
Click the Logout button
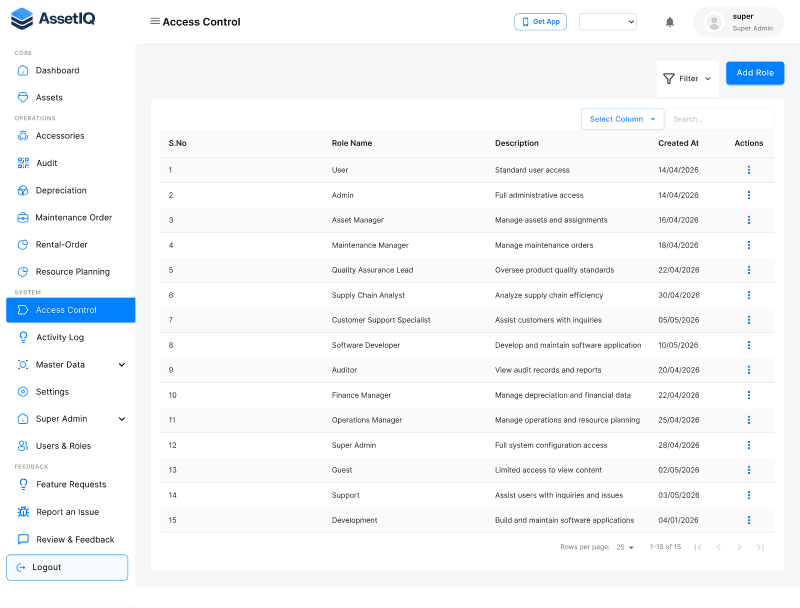(x=67, y=567)
